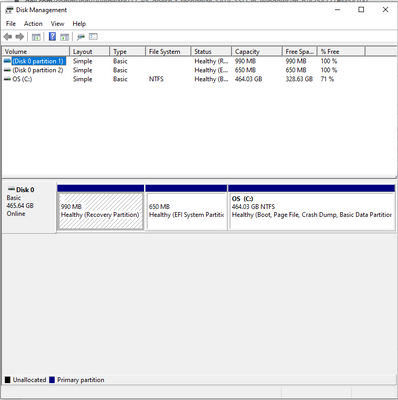The width and height of the screenshot is (398, 400).
Task: Click the Unallocated legend label
Action: (x=29, y=380)
